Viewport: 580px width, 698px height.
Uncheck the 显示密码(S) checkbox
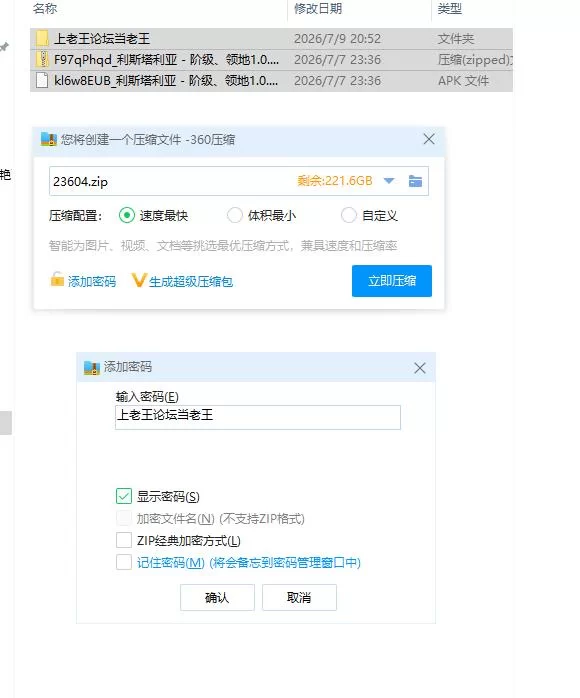click(124, 496)
